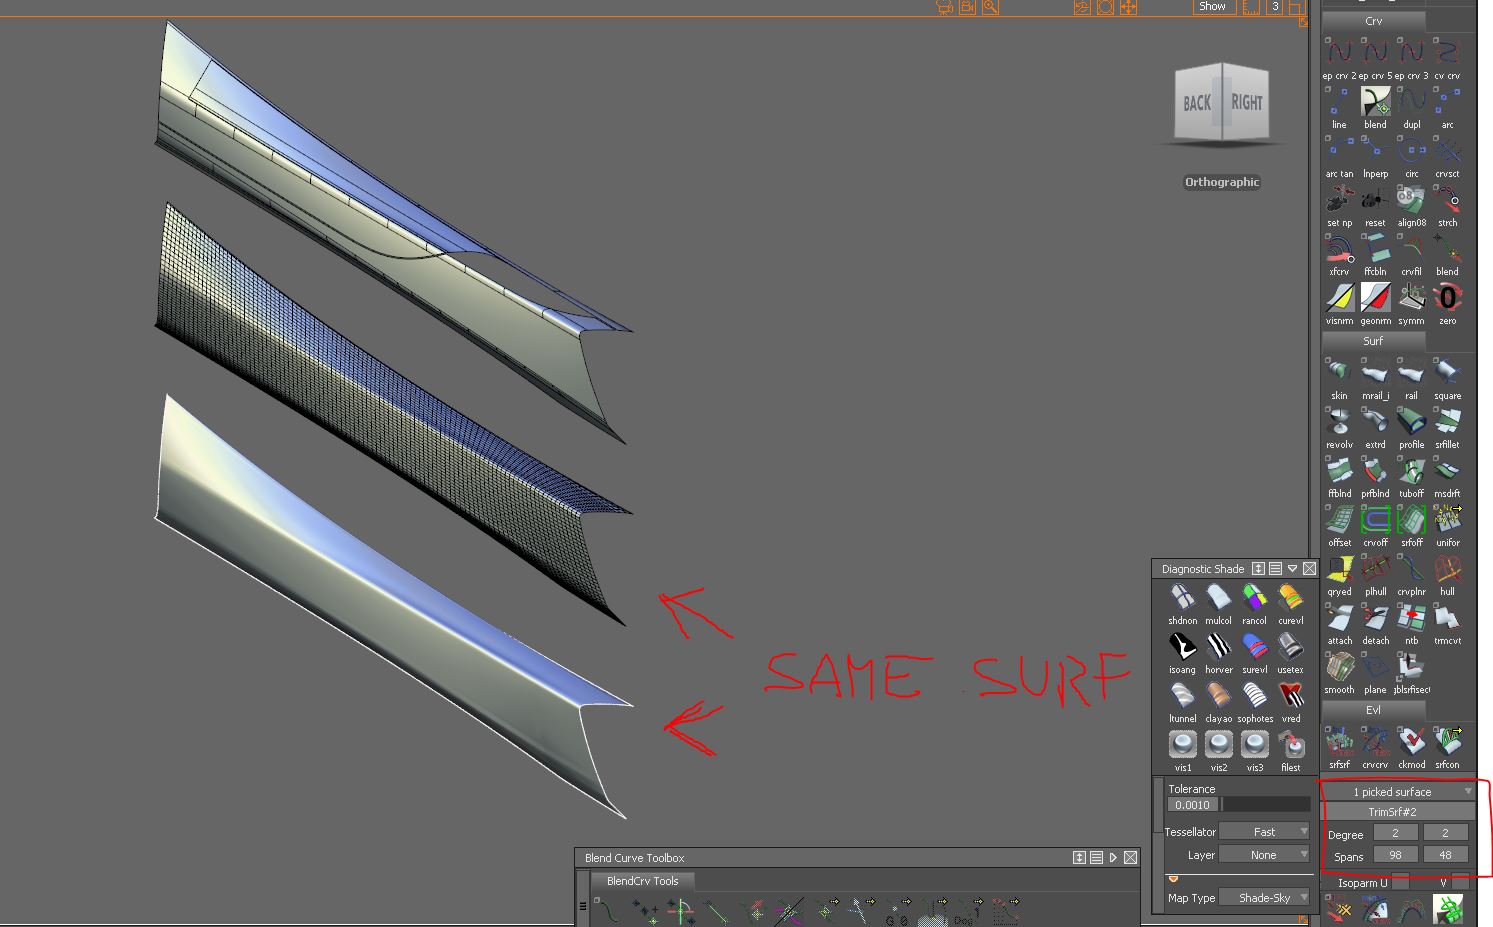Select the symm symmetry tool

tap(1411, 300)
